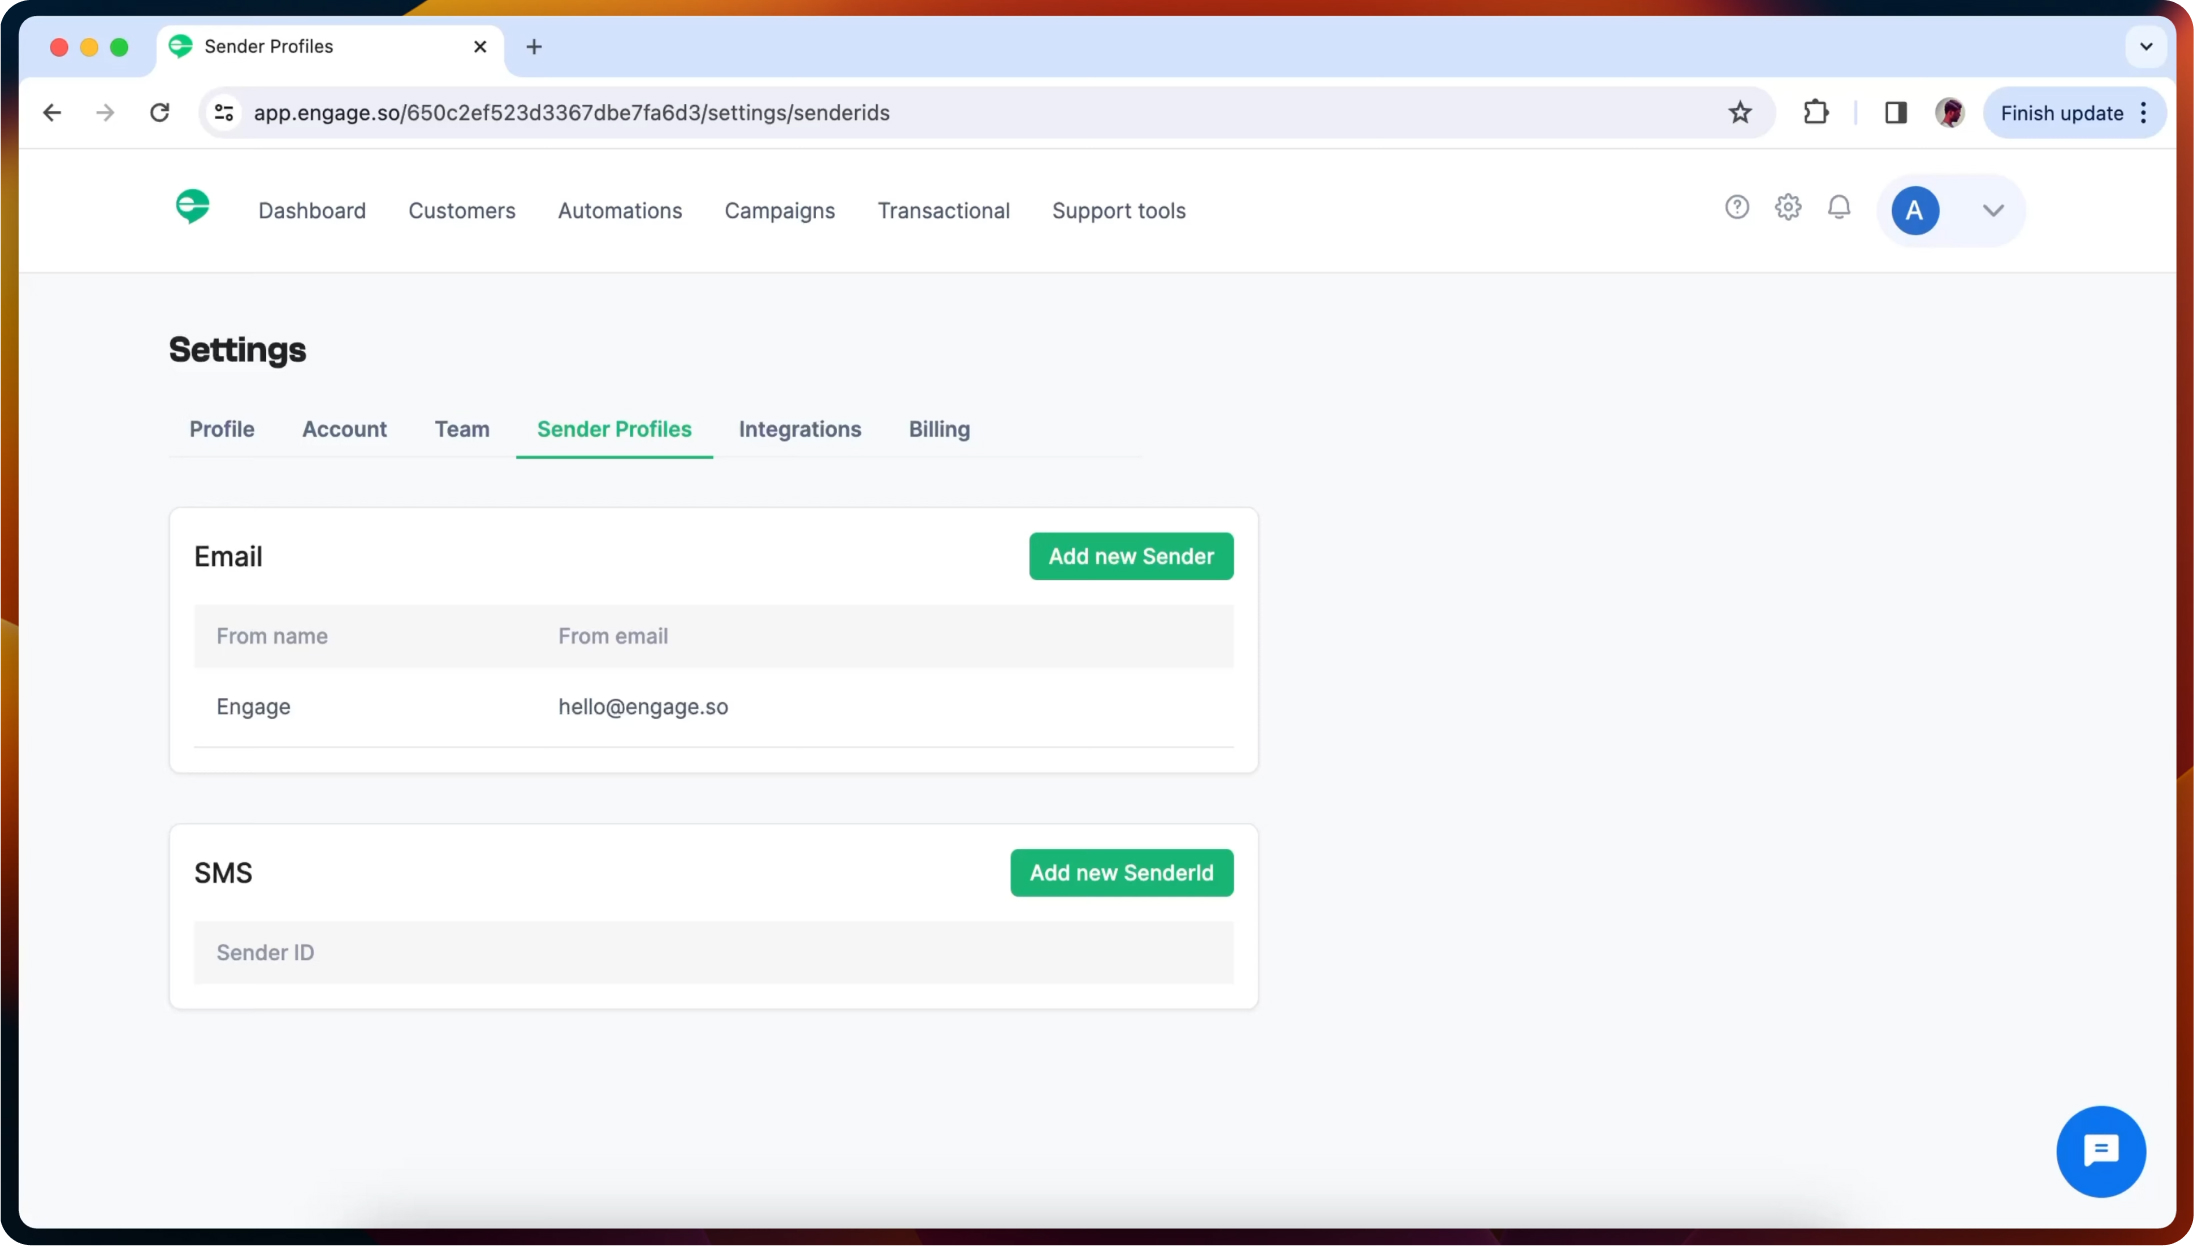Bookmark page with the star icon

(x=1740, y=112)
